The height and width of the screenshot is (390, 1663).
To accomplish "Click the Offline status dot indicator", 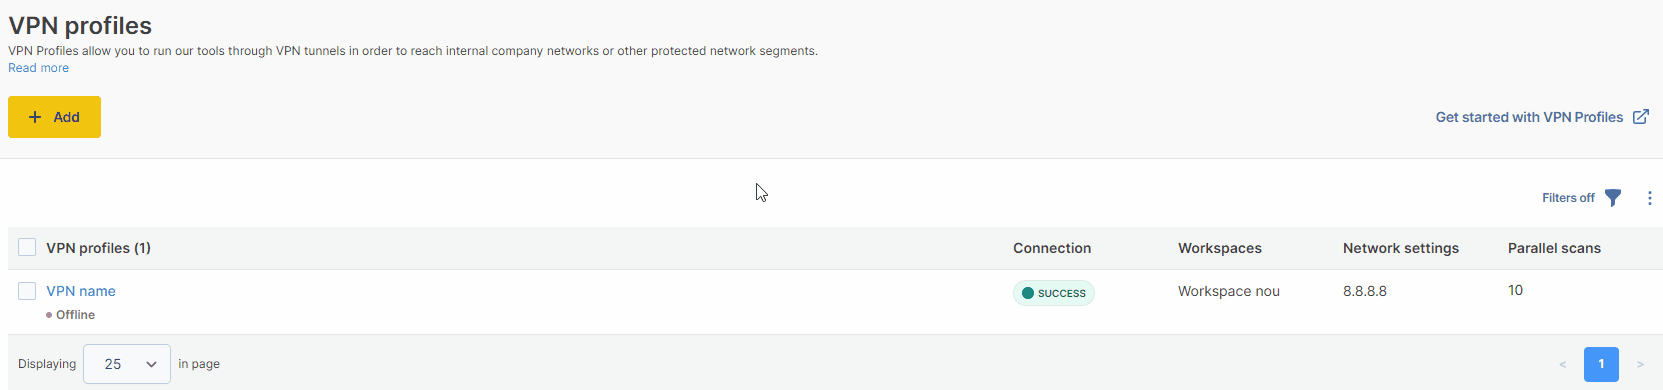I will pyautogui.click(x=49, y=315).
